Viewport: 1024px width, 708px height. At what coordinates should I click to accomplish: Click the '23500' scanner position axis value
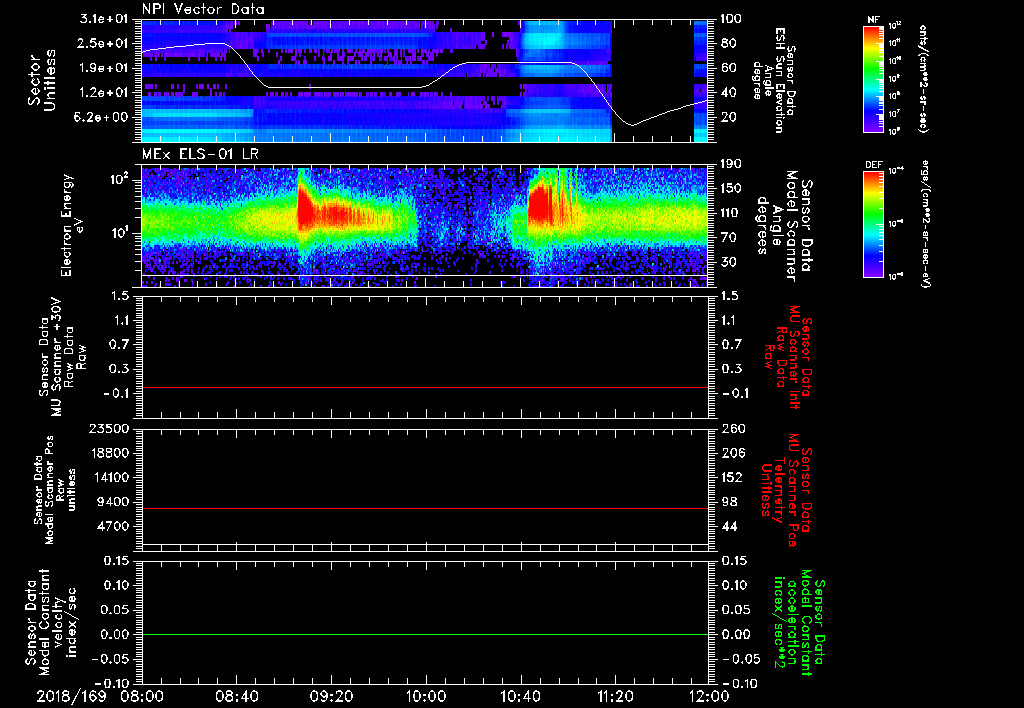click(x=110, y=429)
